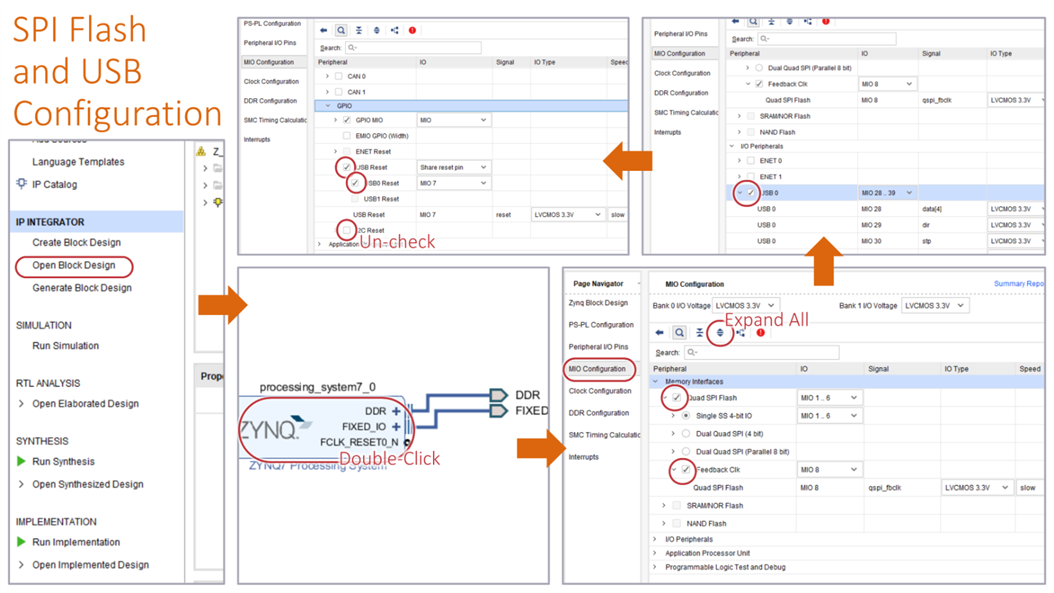Enable the ENET 0 checkbox
This screenshot has height=593, width=1054.
(x=751, y=161)
